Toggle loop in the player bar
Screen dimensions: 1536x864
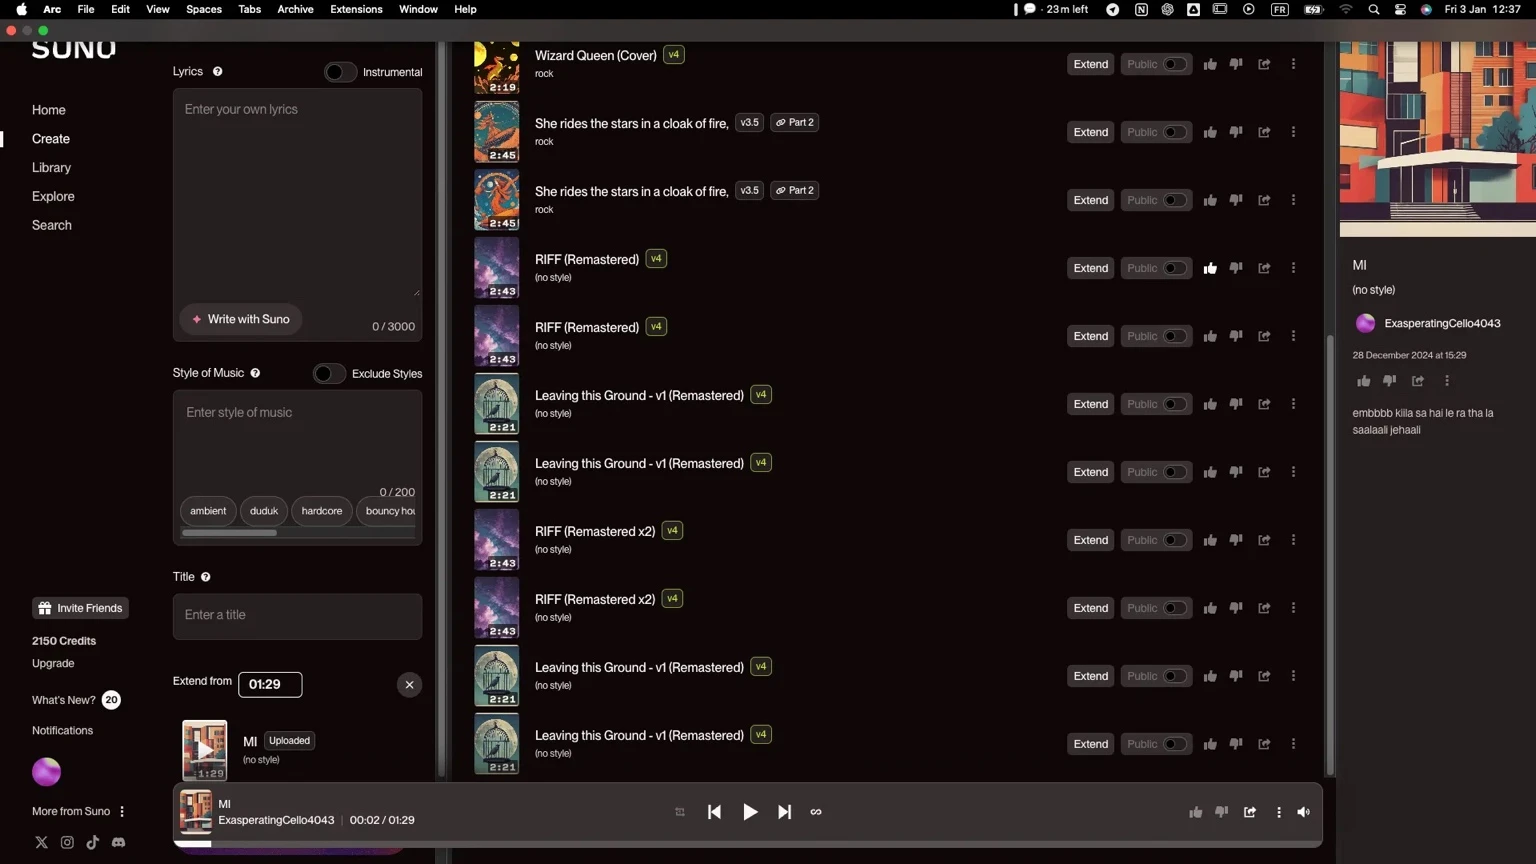point(816,813)
